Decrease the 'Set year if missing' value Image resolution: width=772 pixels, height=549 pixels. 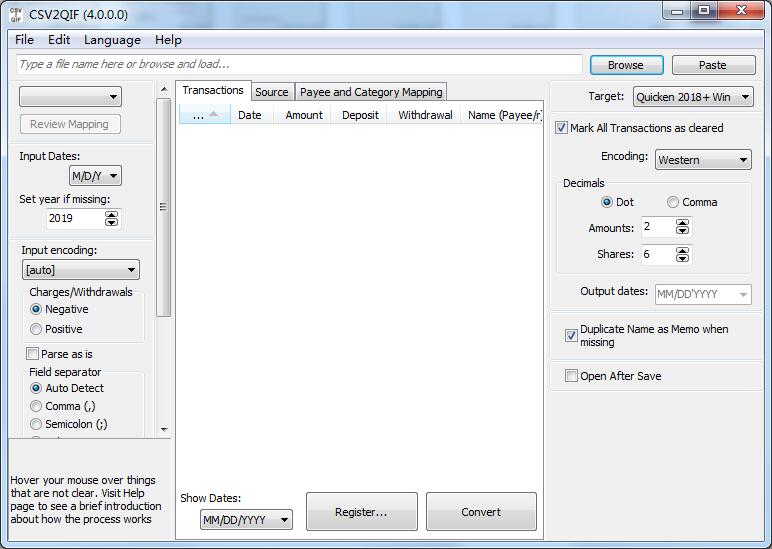pyautogui.click(x=112, y=223)
